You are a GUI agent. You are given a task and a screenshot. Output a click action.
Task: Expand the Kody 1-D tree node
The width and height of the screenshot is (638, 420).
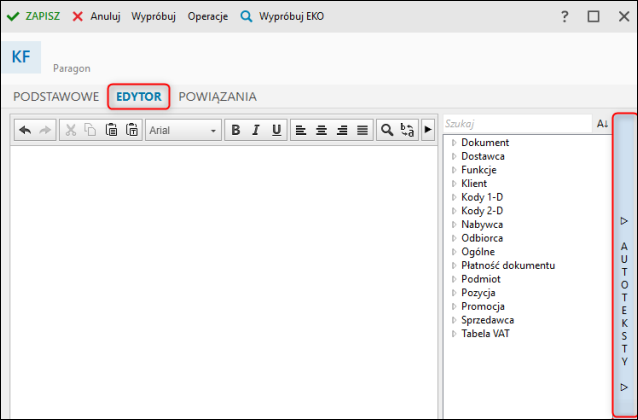(454, 197)
